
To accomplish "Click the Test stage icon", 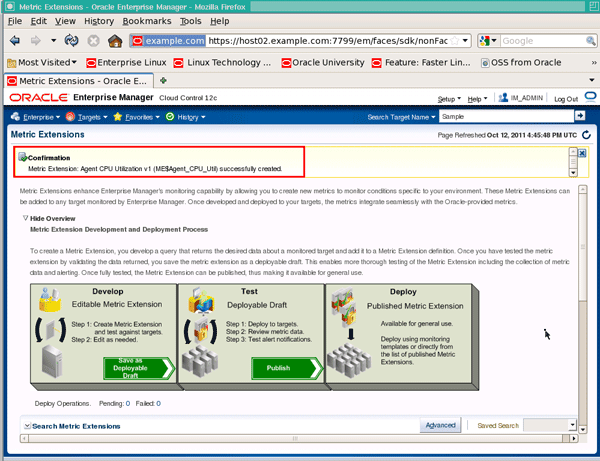I will (201, 300).
